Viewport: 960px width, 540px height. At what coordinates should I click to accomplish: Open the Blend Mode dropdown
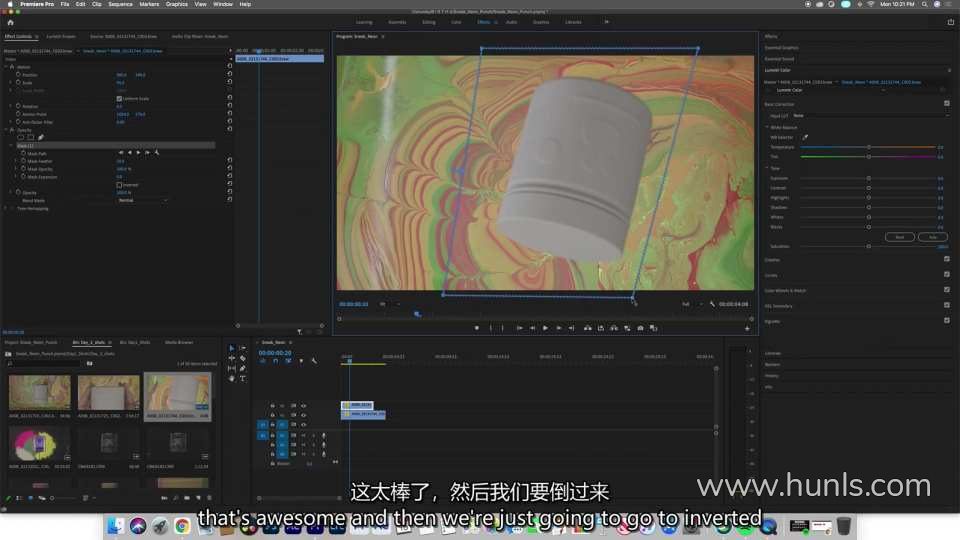click(142, 200)
